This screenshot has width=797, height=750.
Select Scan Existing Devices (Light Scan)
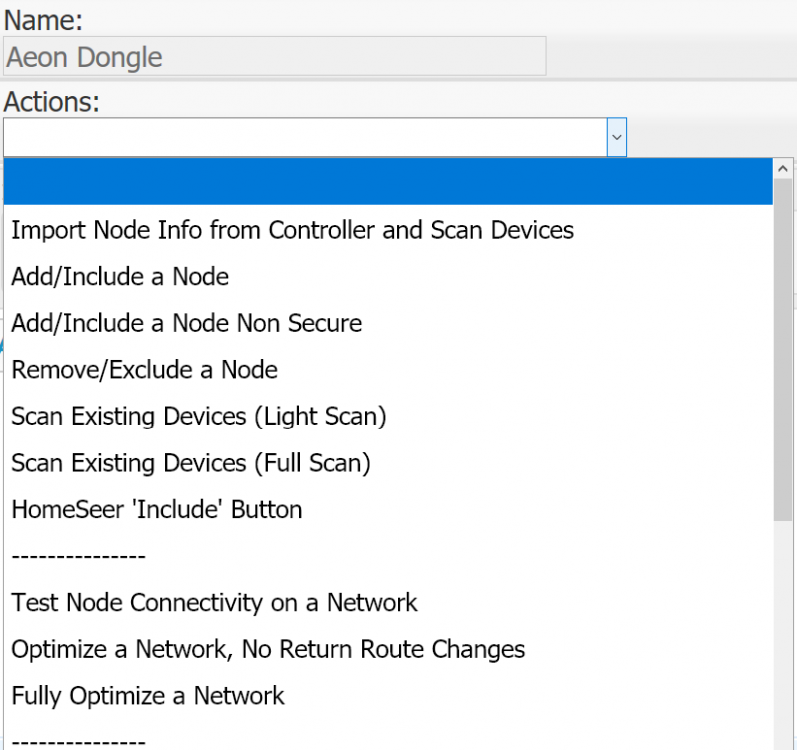pyautogui.click(x=198, y=416)
